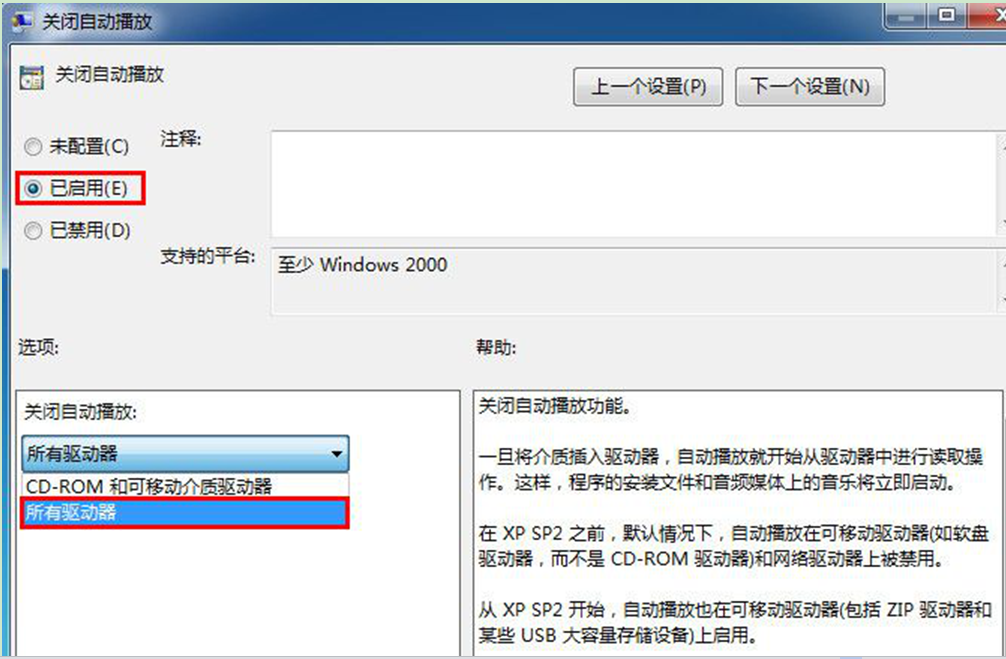Image resolution: width=1006 pixels, height=659 pixels.
Task: Click the policy setting icon beside 关闭自动播放 heading
Action: click(31, 77)
